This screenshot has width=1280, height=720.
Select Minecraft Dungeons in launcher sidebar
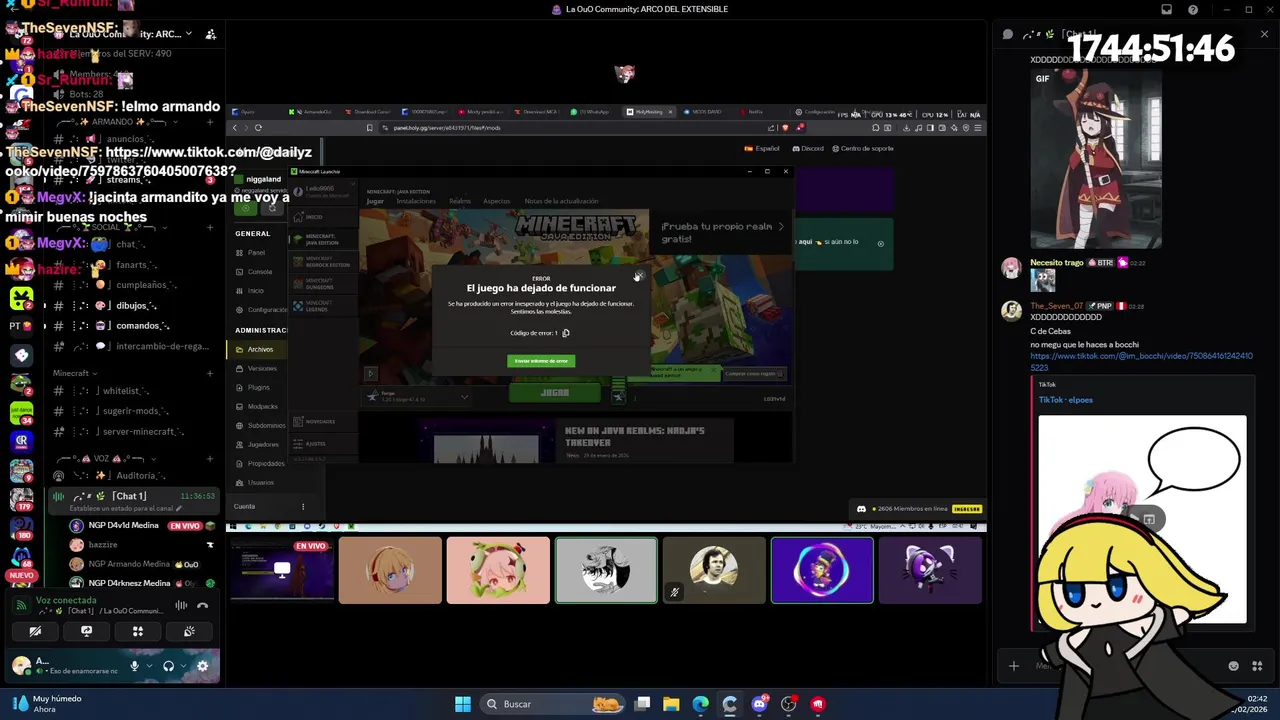click(x=321, y=283)
